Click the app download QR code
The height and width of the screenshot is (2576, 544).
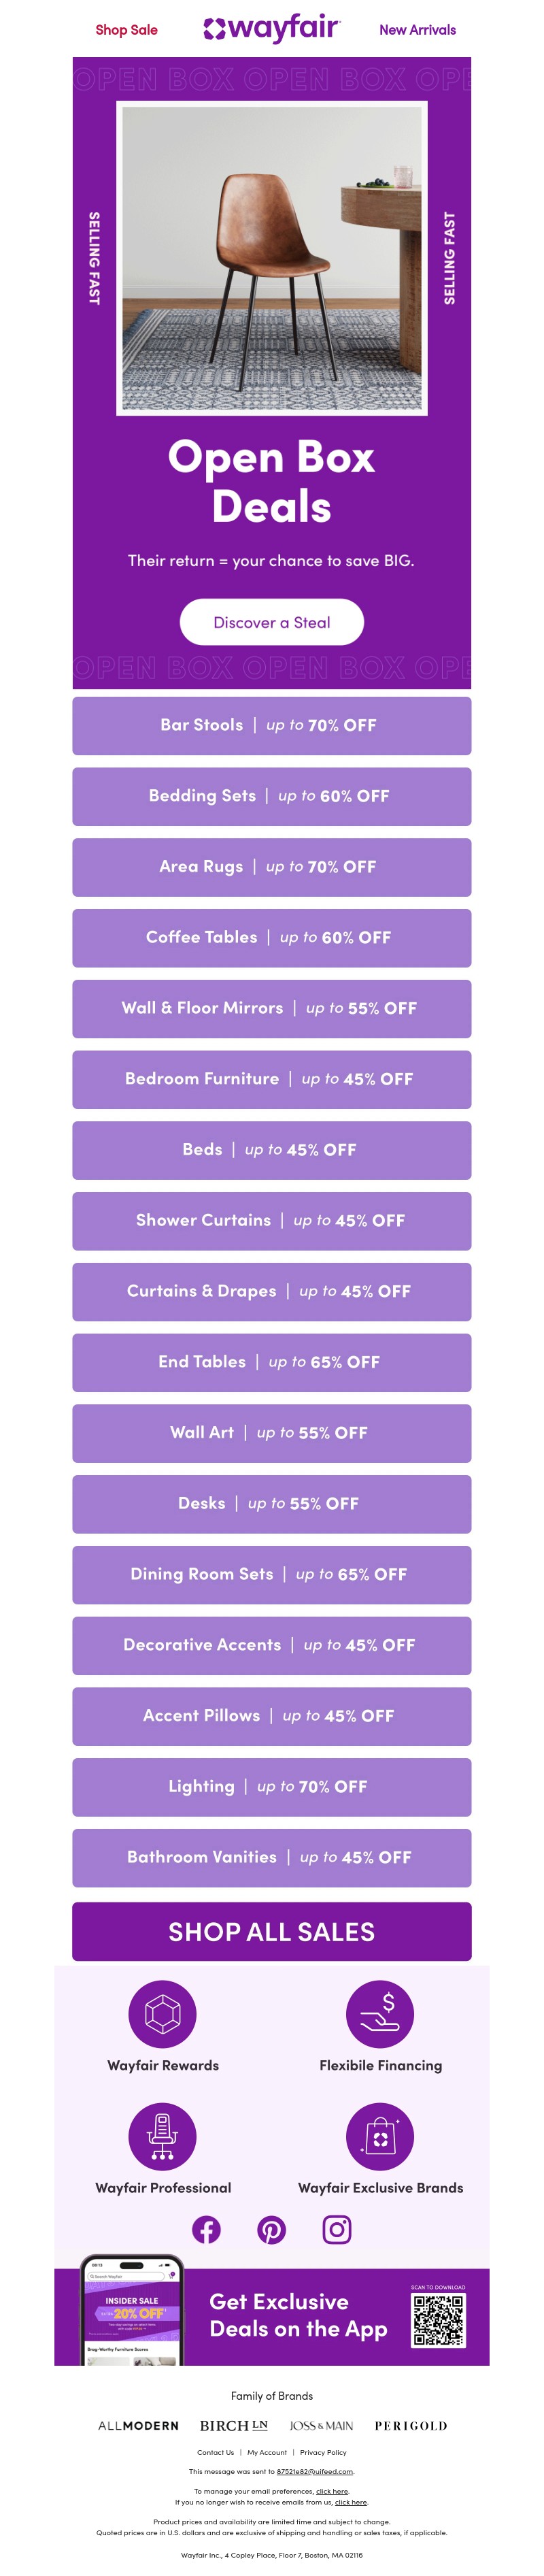click(439, 2320)
